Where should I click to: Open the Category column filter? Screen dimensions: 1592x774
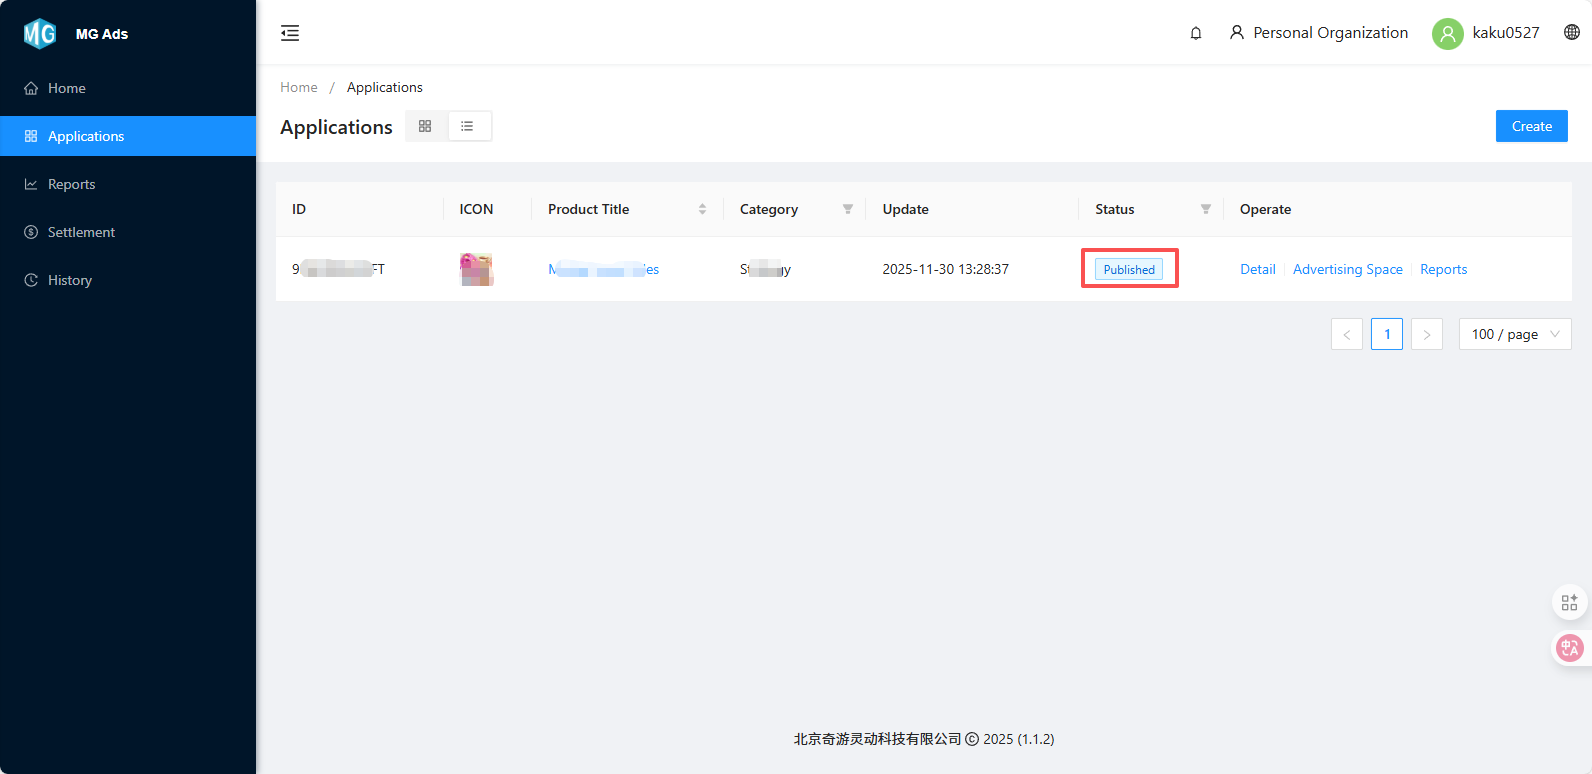[x=847, y=209]
